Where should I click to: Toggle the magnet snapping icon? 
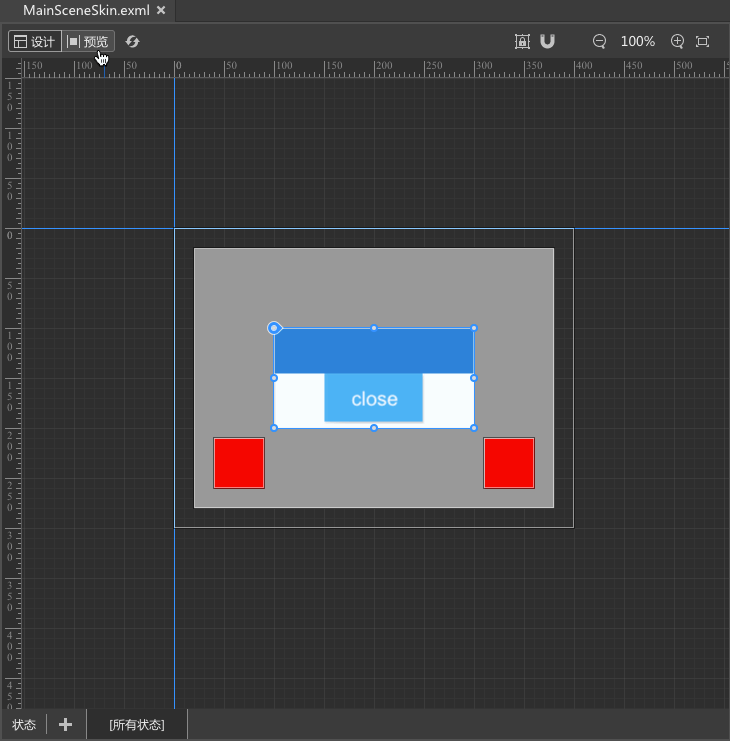click(547, 42)
